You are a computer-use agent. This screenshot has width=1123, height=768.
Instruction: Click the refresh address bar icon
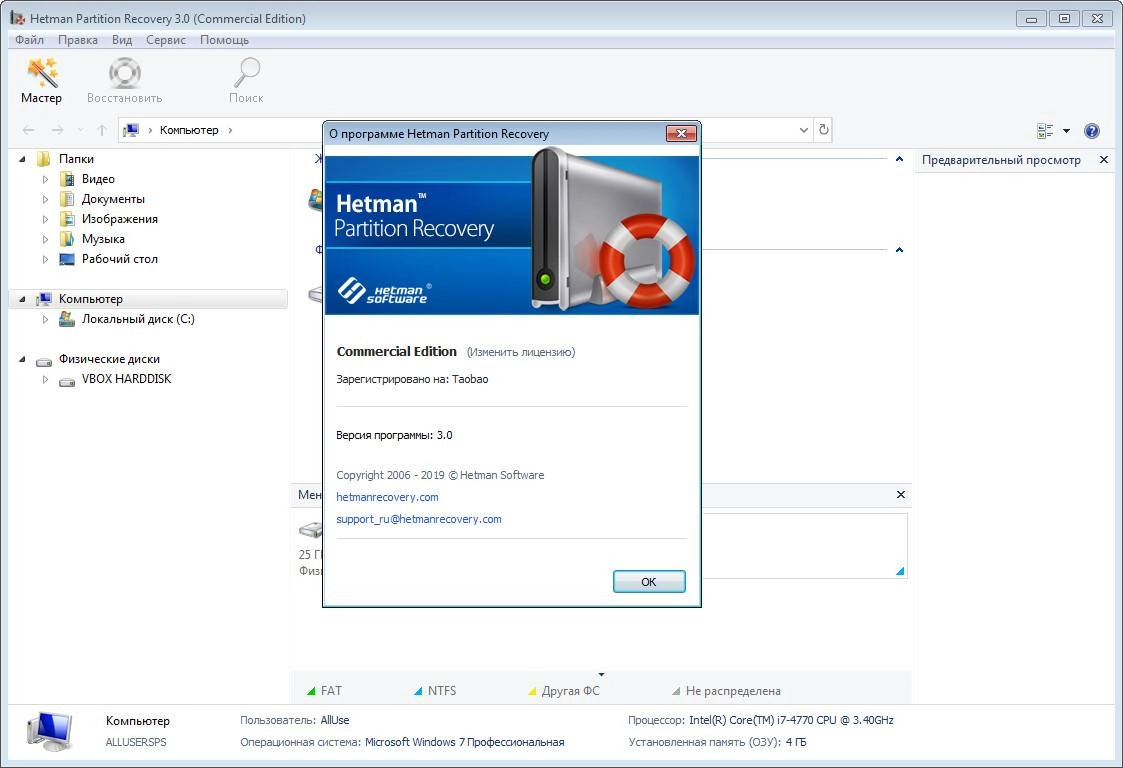point(824,130)
